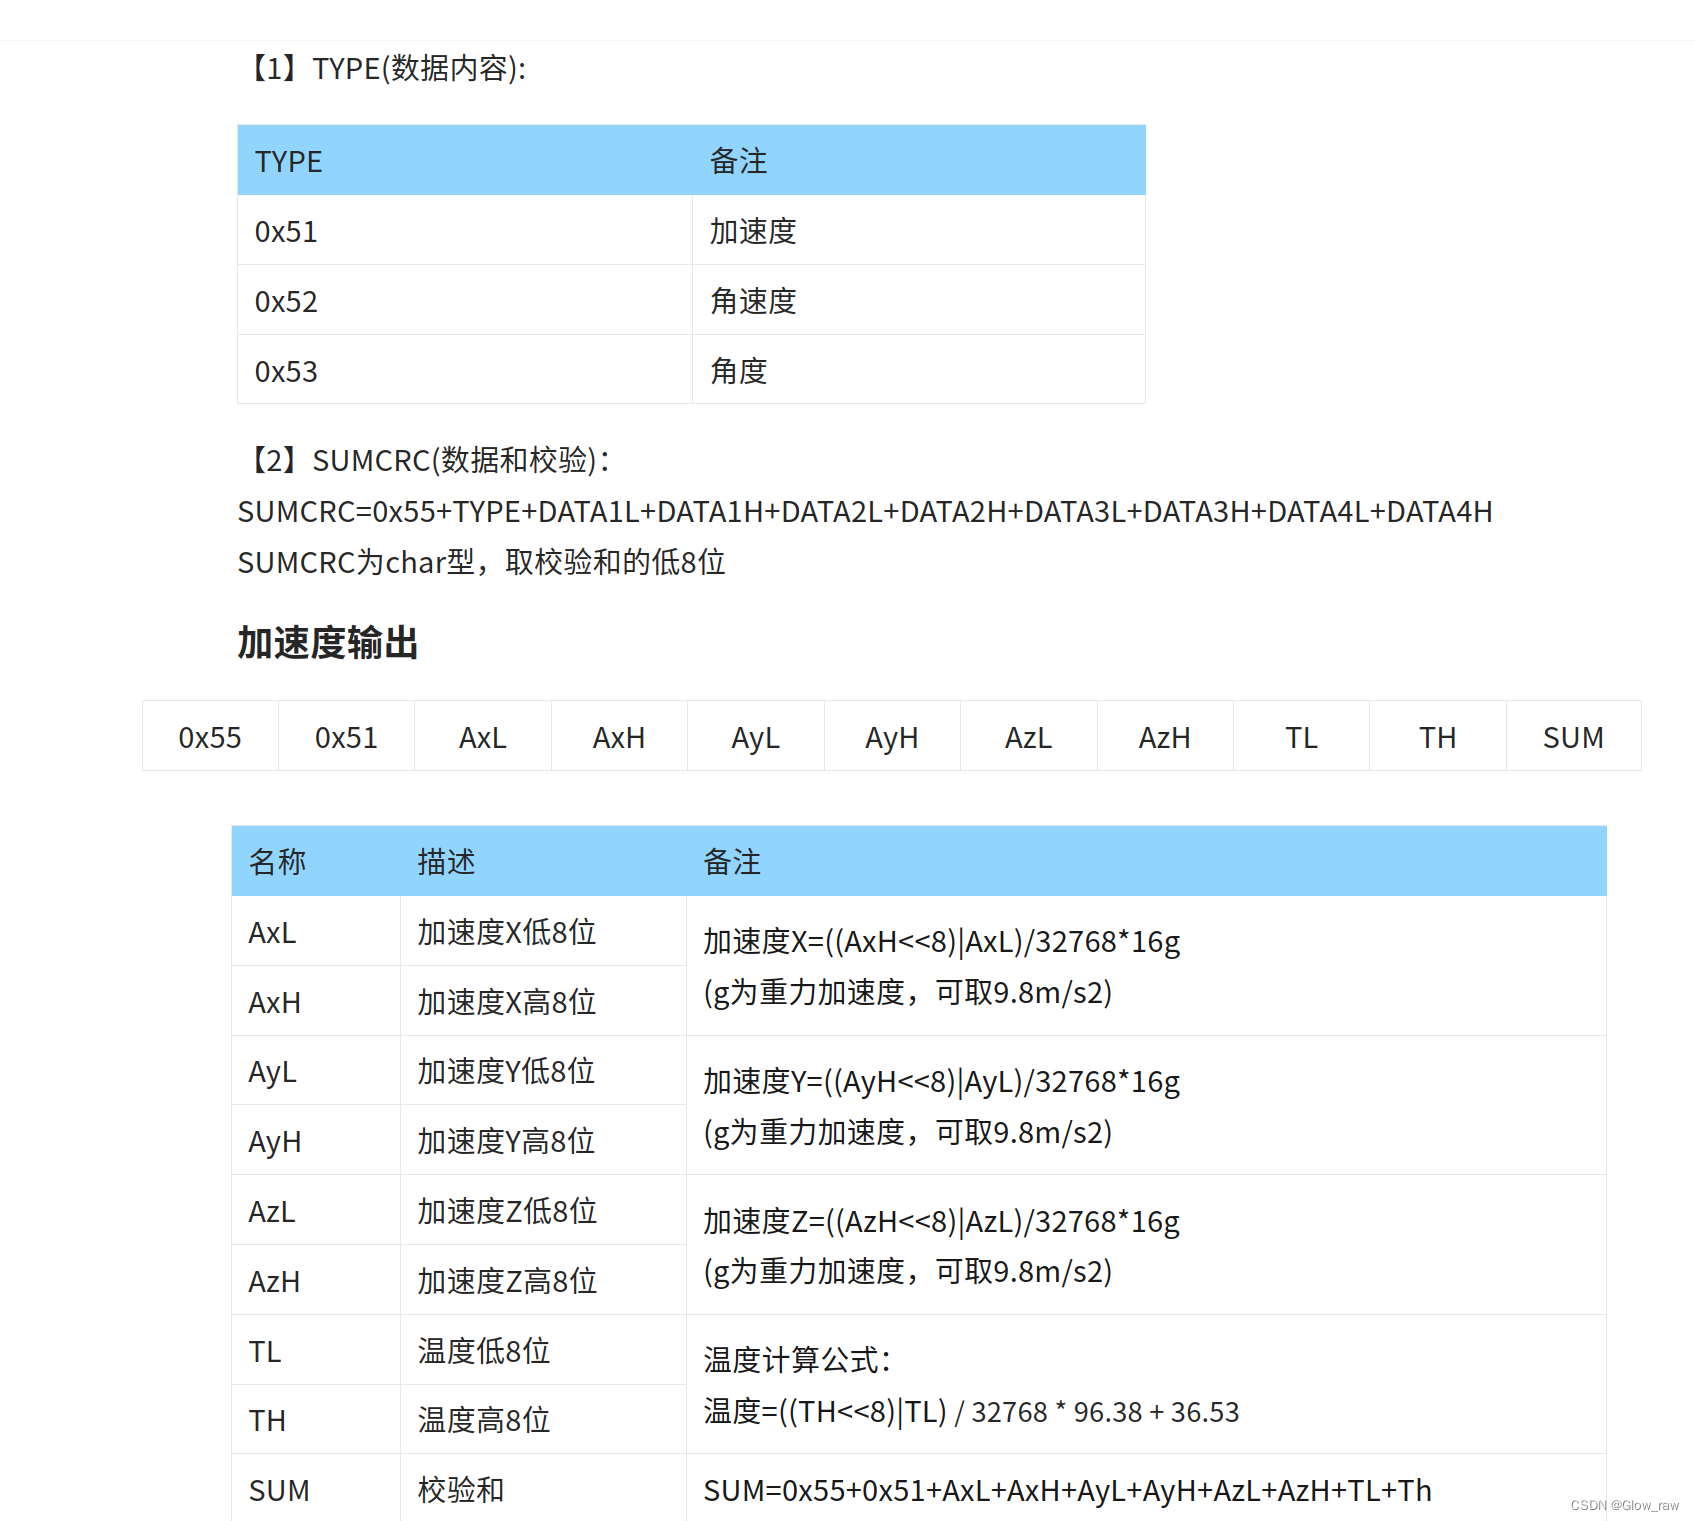
Task: Select the 'AxH' cell in the frame row
Action: coord(620,736)
